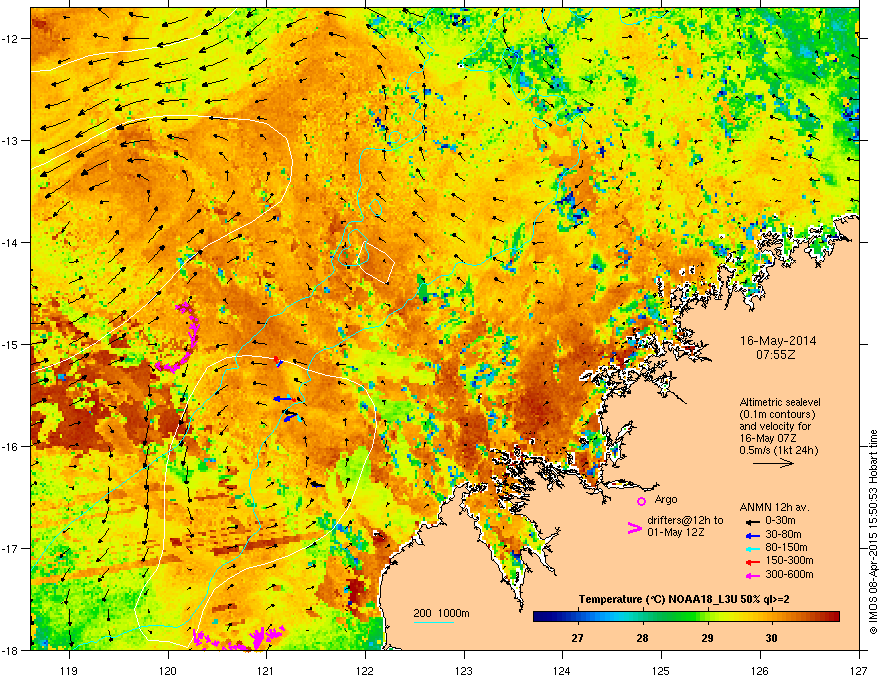
Task: Click the longitude axis label 119
Action: tap(69, 670)
